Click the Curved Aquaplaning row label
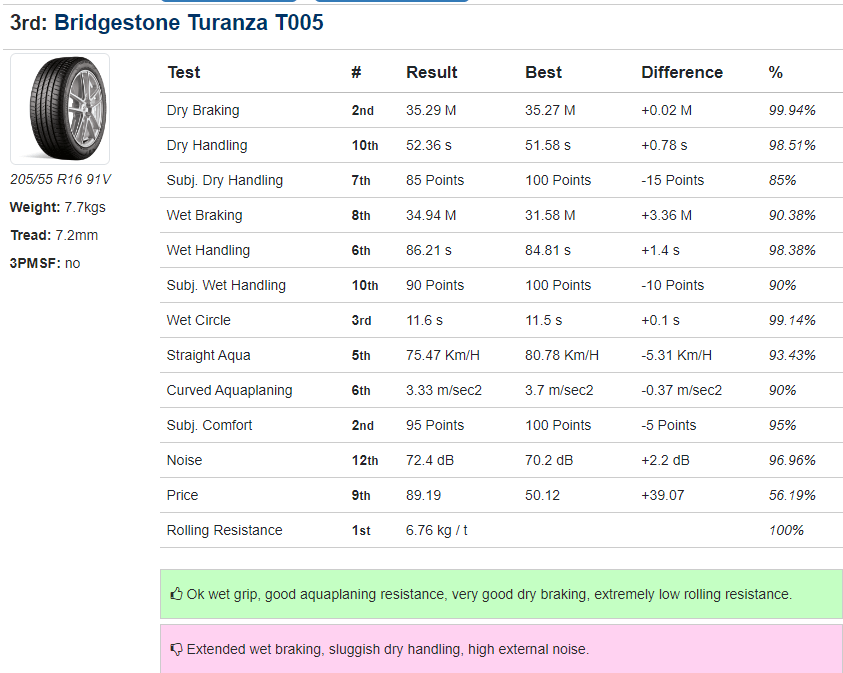The width and height of the screenshot is (843, 673). point(229,390)
